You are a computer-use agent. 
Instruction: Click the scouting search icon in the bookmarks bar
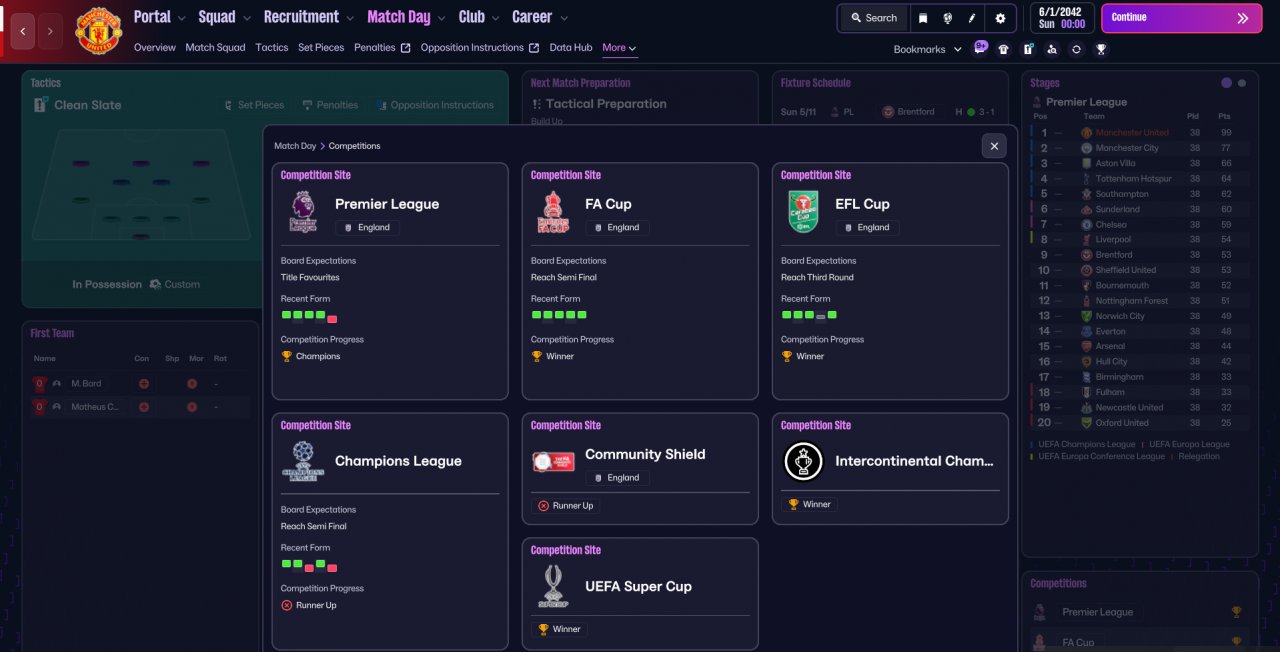coord(1051,49)
